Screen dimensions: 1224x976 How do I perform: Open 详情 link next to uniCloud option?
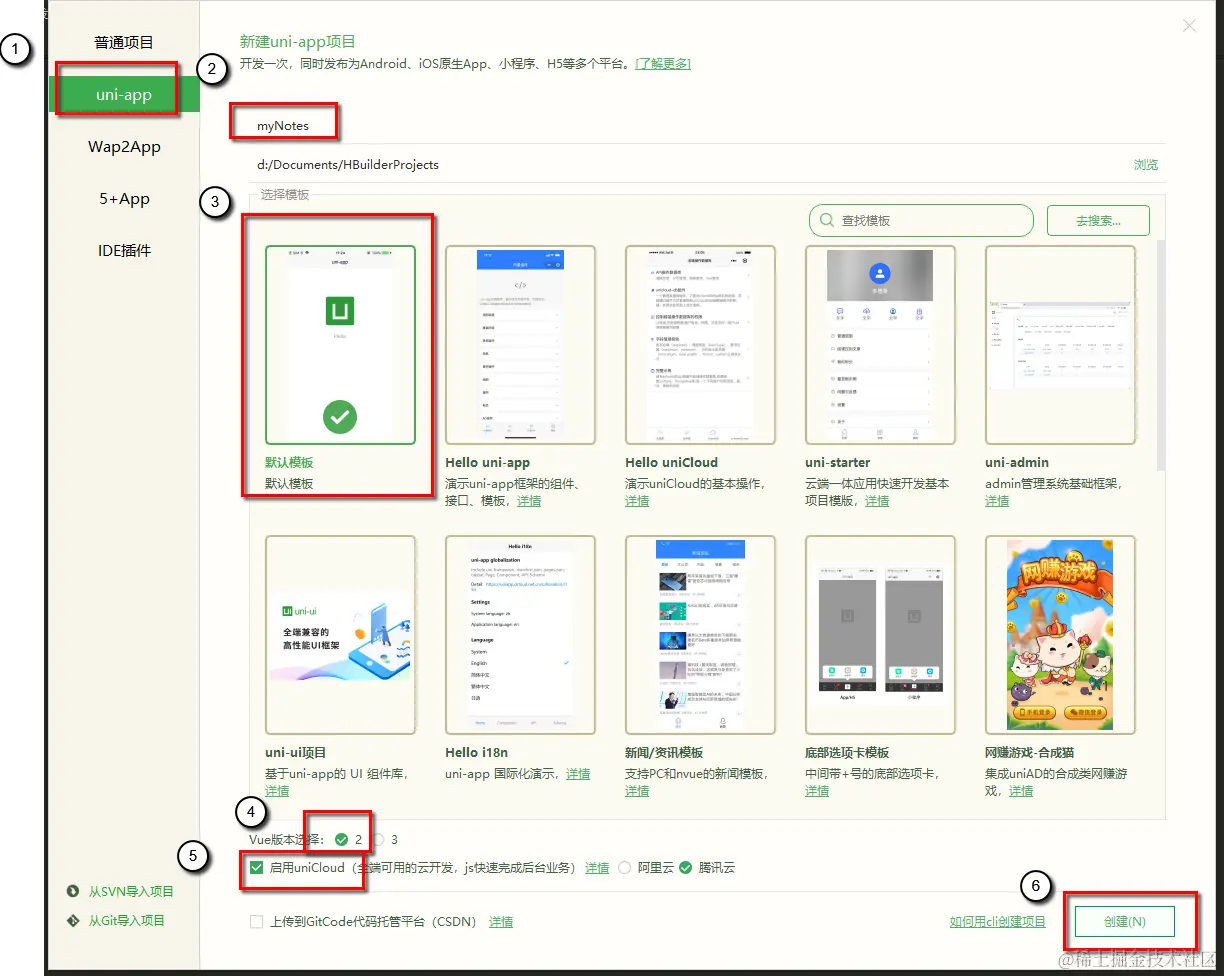coord(597,868)
